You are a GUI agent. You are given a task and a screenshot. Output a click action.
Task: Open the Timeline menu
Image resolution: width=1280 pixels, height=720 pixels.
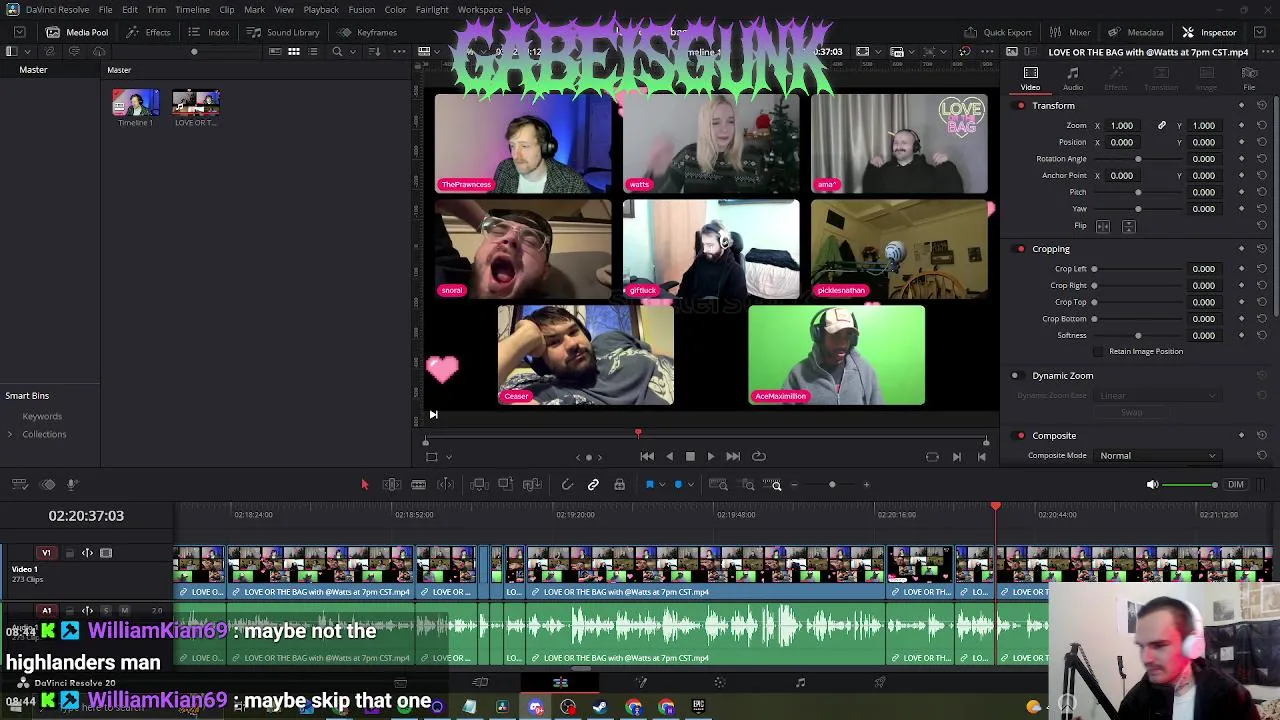192,10
